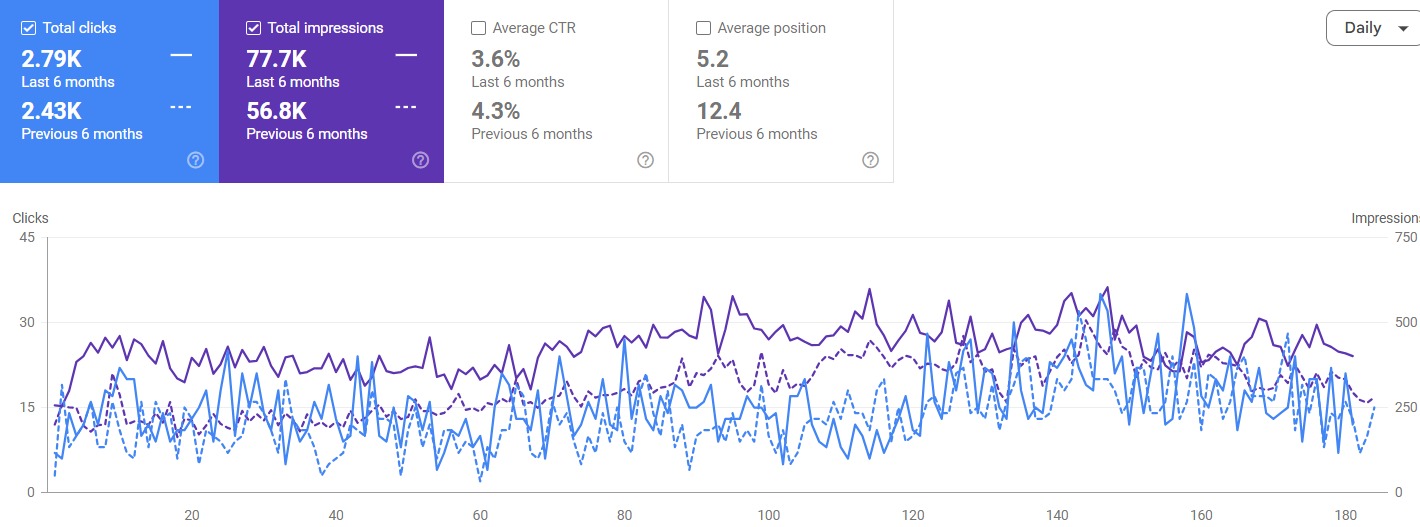
Task: Click the 180 mark on the x-axis
Action: tap(1346, 515)
